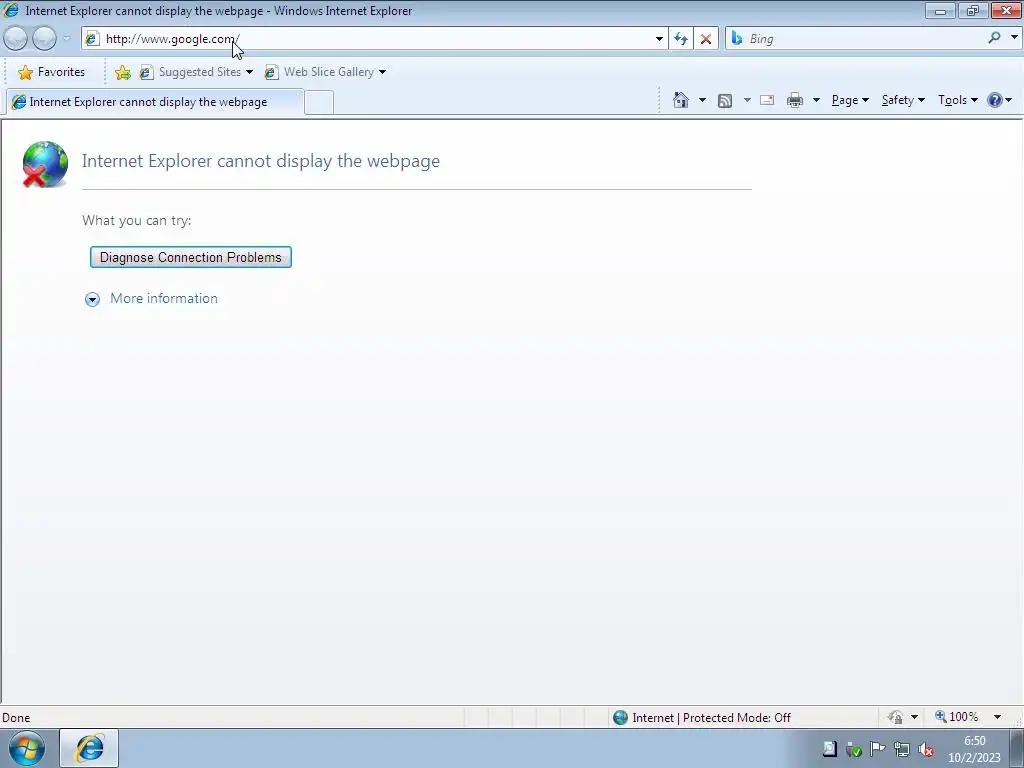Expand the address bar history dropdown
This screenshot has height=768, width=1024.
point(659,39)
